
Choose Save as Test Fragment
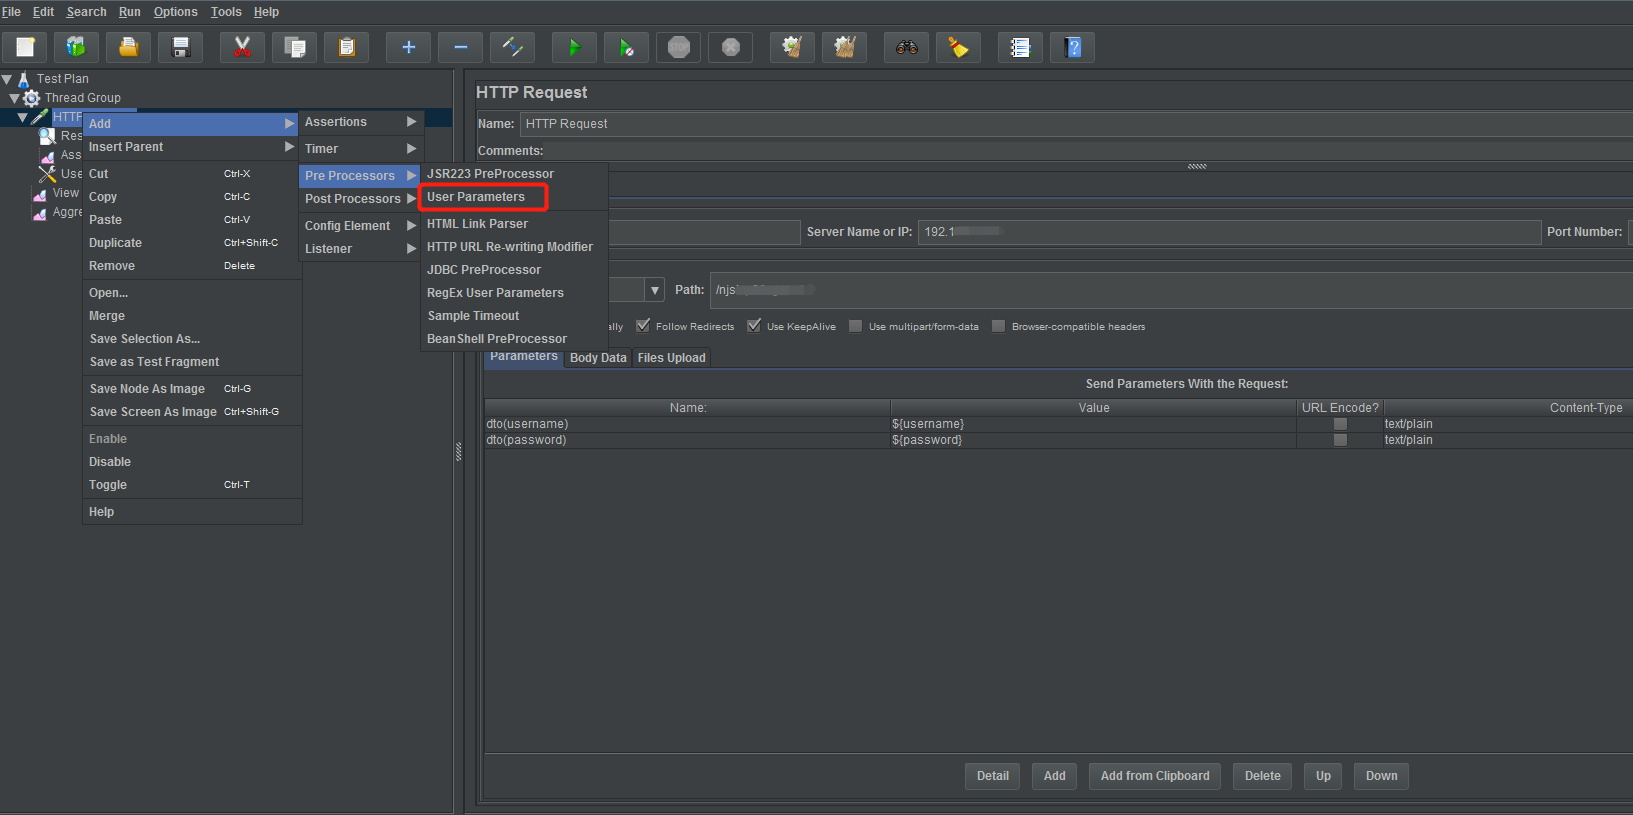(x=191, y=362)
